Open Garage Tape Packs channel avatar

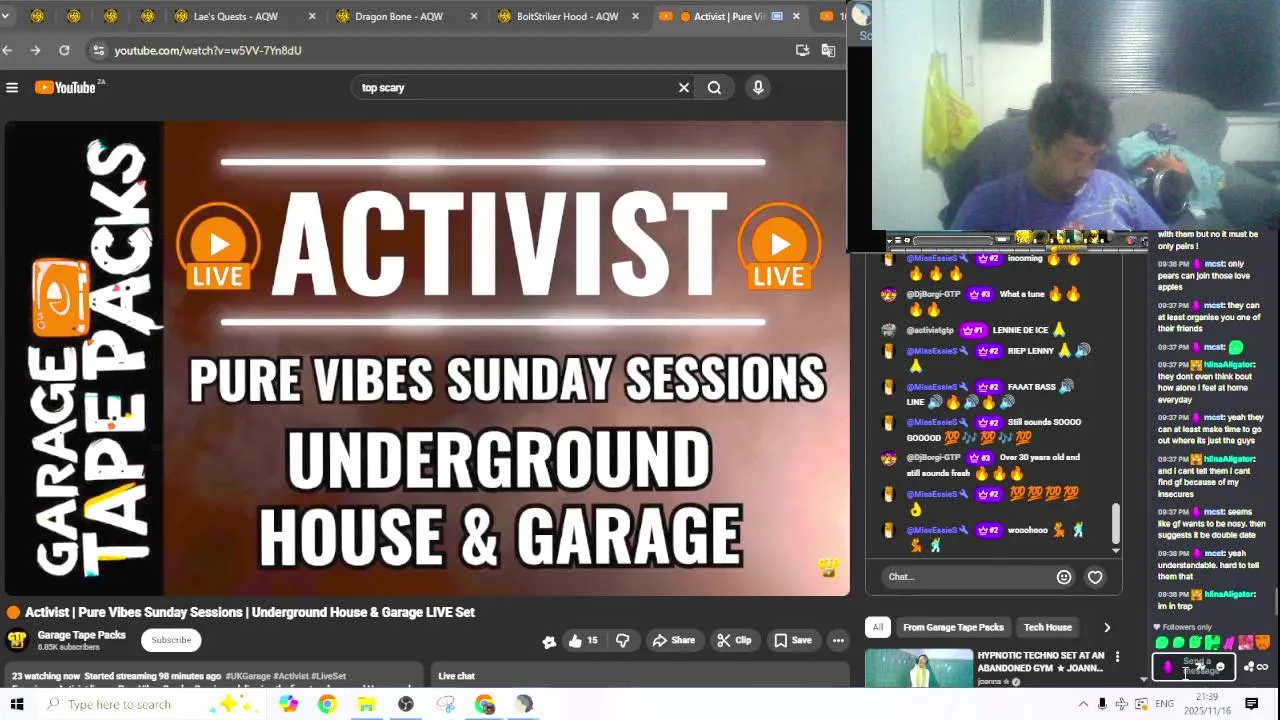tap(17, 640)
